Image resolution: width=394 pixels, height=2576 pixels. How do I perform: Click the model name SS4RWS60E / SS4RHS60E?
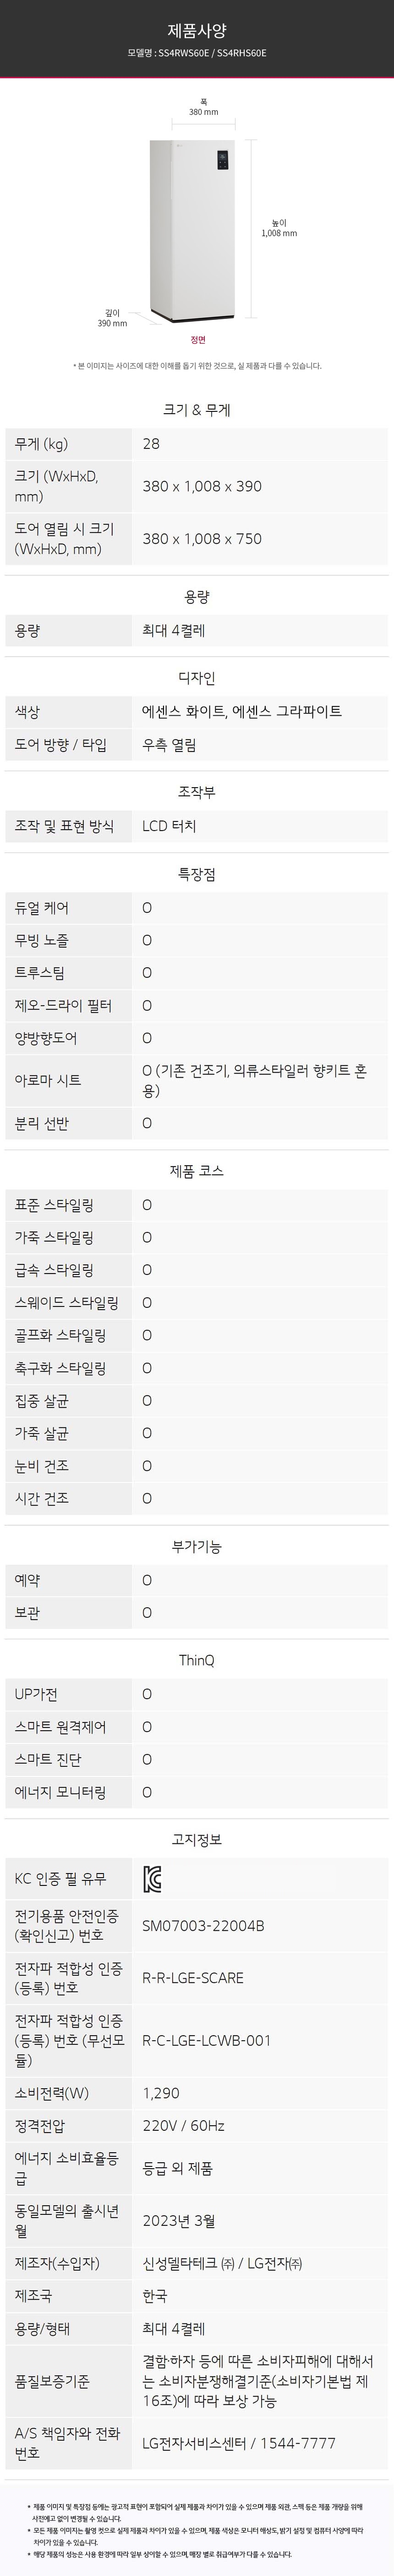(x=197, y=53)
